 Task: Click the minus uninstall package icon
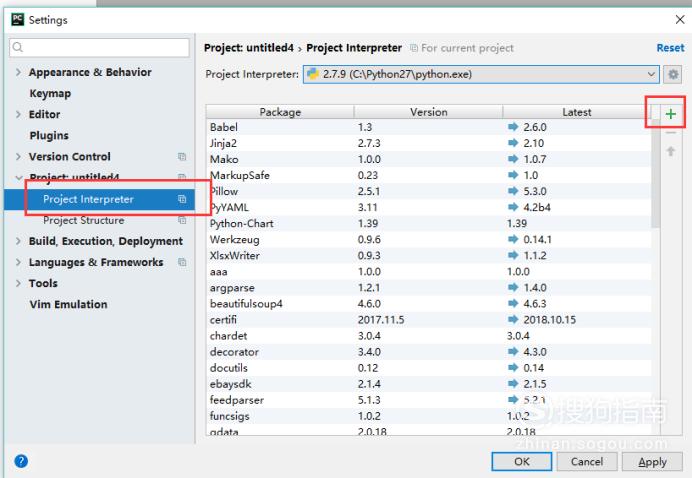(671, 132)
